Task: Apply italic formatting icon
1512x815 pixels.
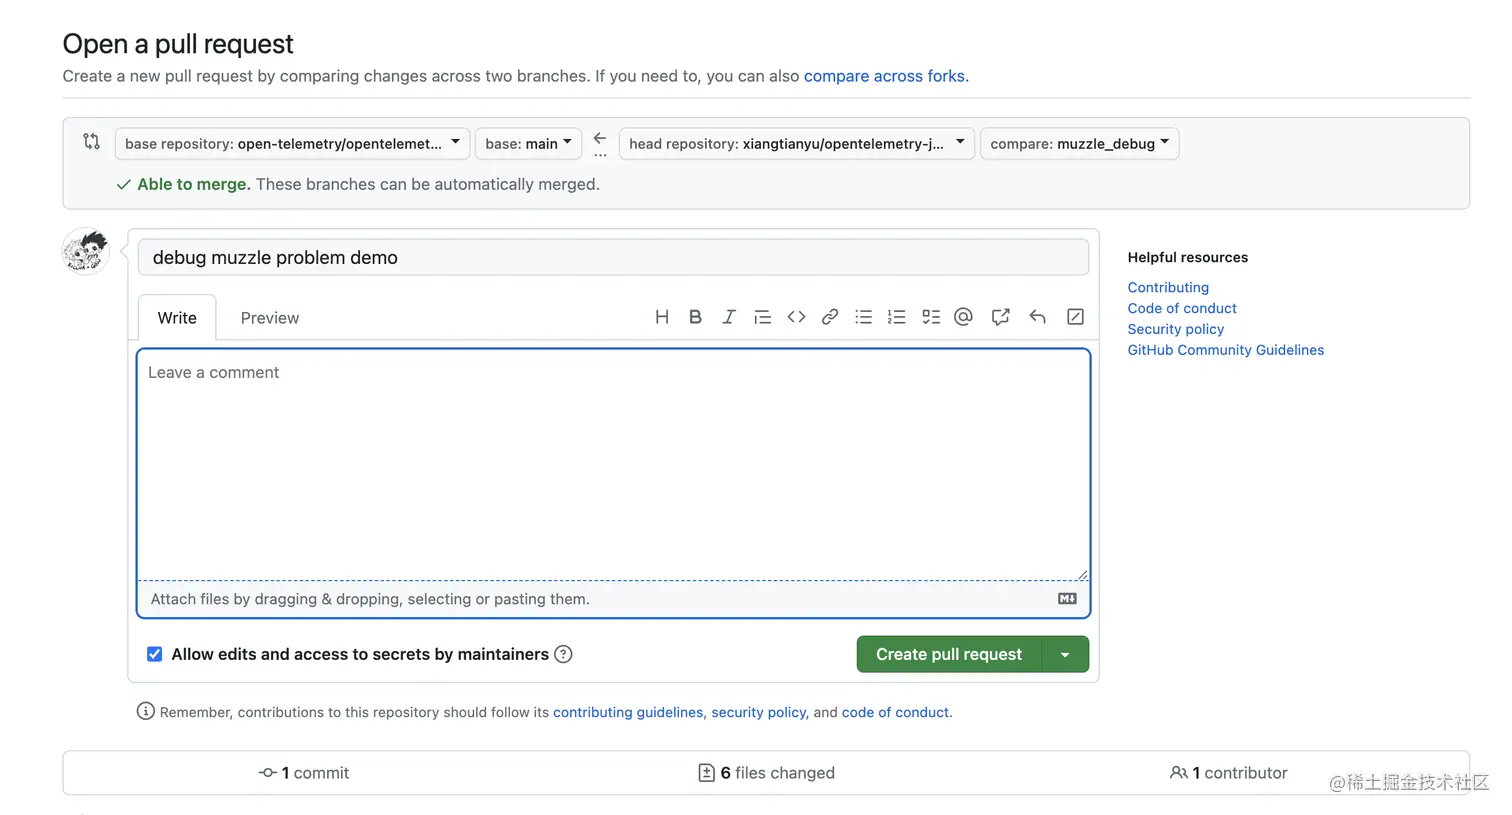Action: tap(729, 317)
